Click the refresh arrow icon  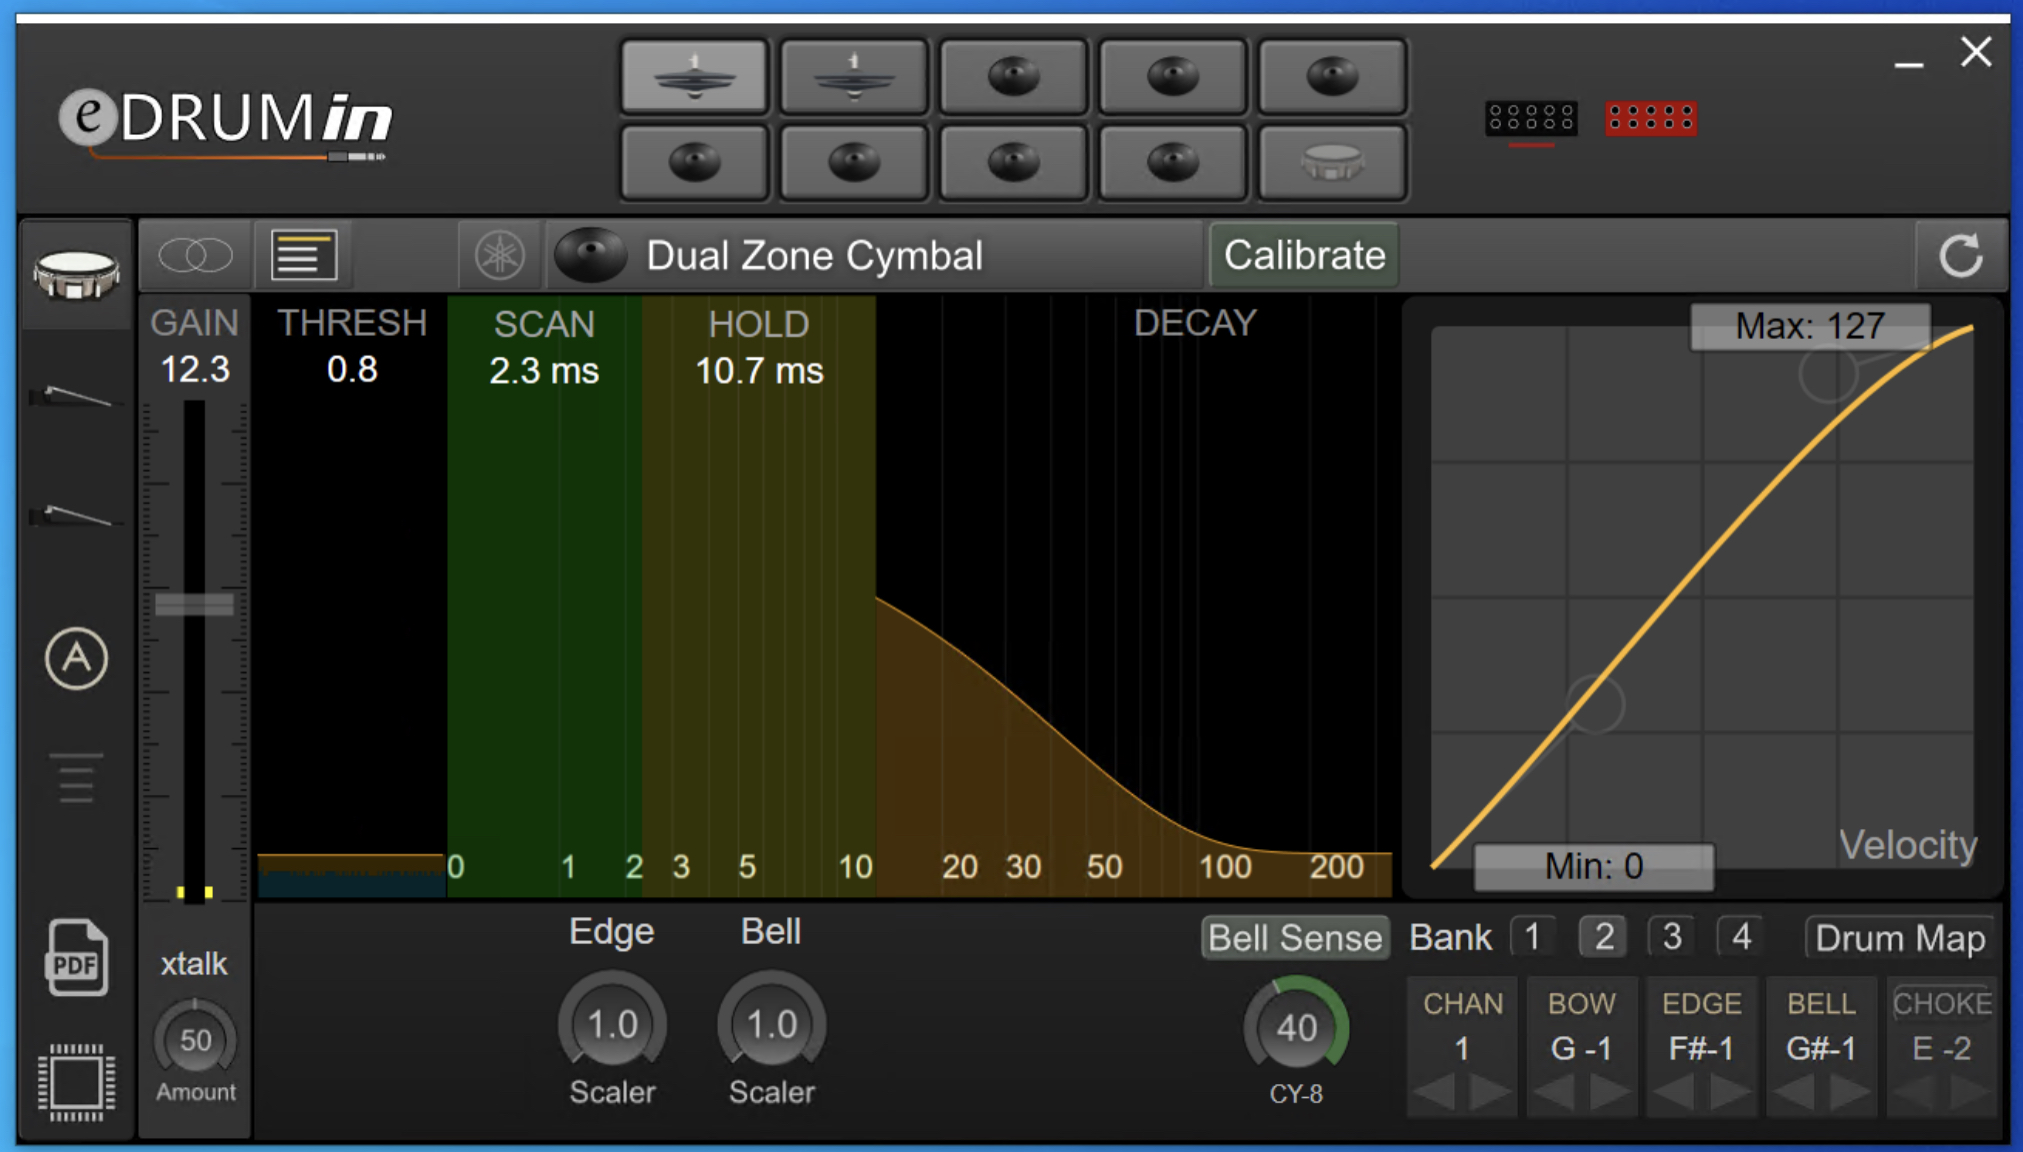pyautogui.click(x=1960, y=255)
